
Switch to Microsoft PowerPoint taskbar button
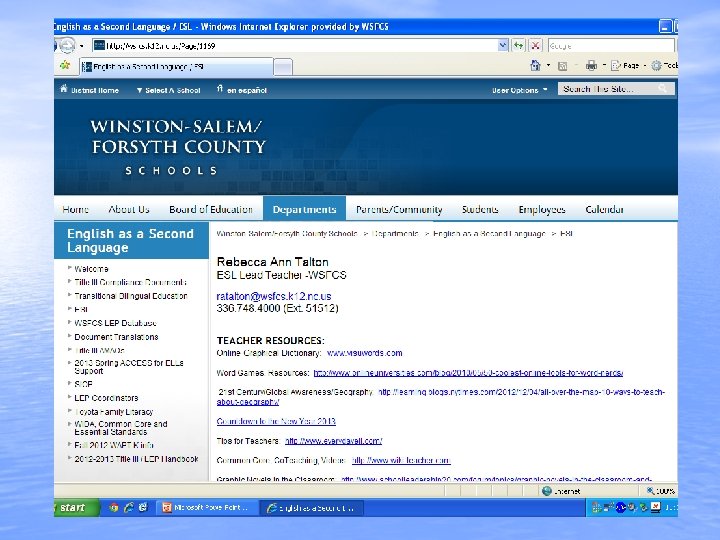click(x=207, y=507)
